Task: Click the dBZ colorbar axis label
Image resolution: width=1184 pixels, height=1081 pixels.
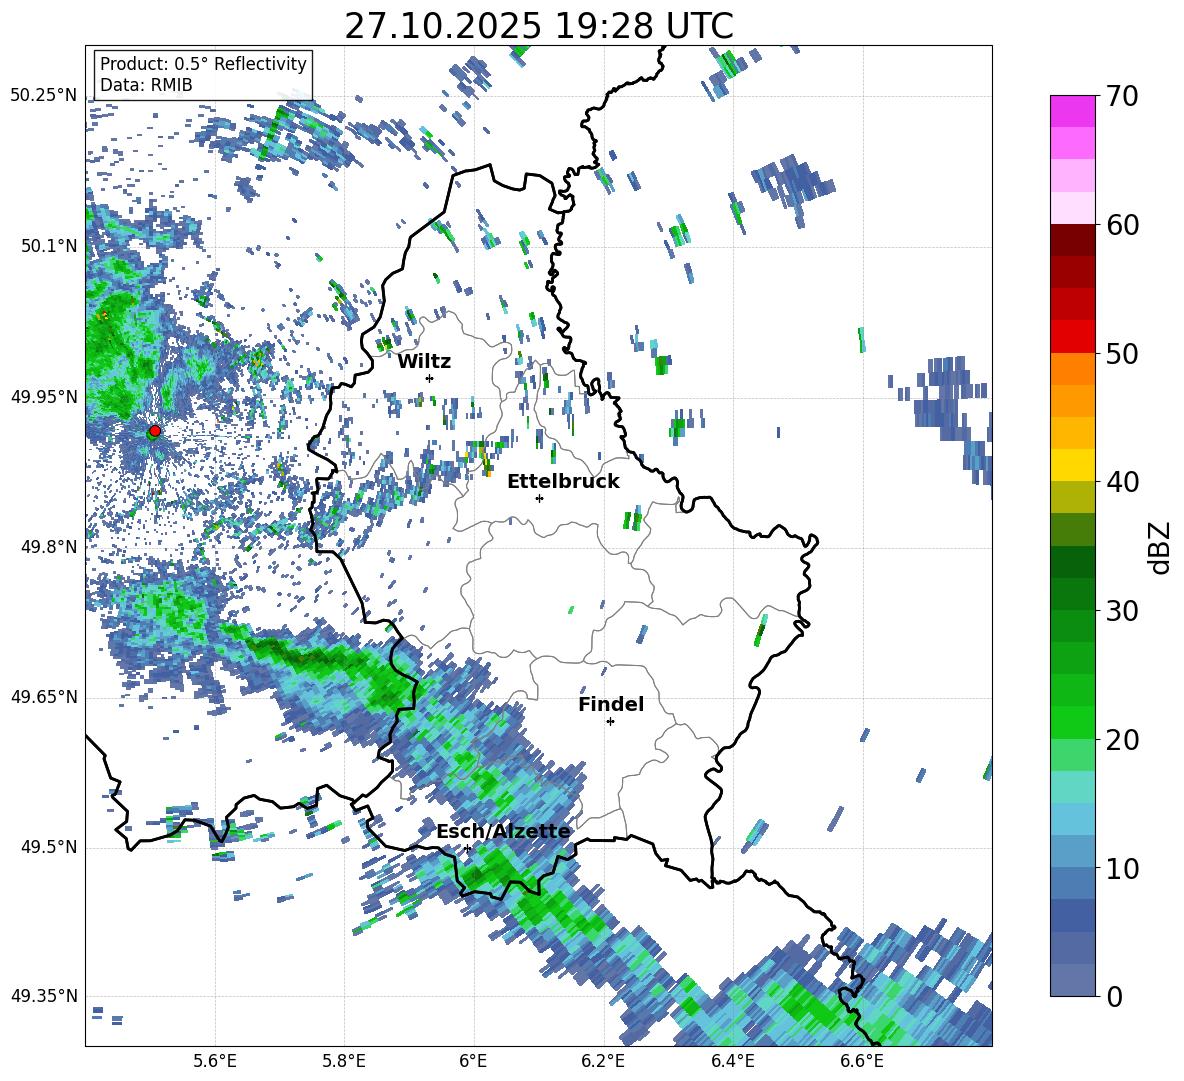Action: (1161, 547)
